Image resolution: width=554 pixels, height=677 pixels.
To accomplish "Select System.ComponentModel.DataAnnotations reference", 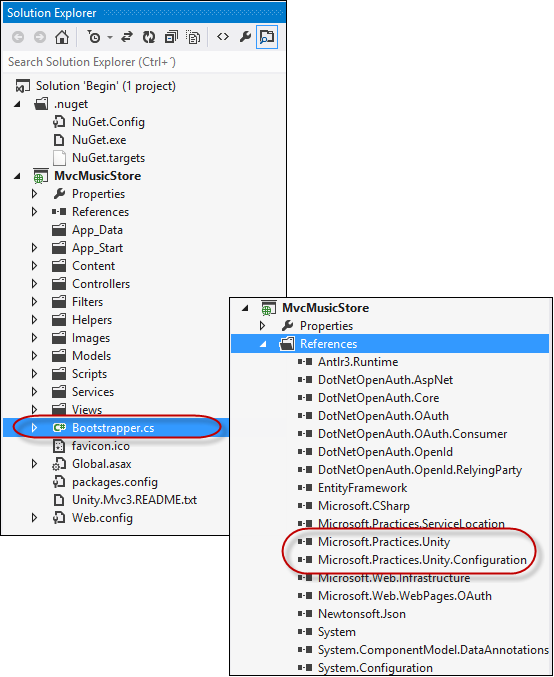I will click(x=433, y=650).
